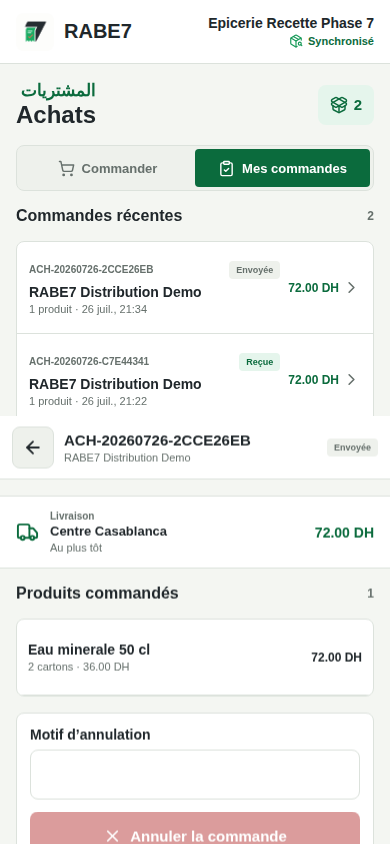The image size is (390, 844).
Task: Click order number ACH-20260726-C7E44341
Action: 89,361
